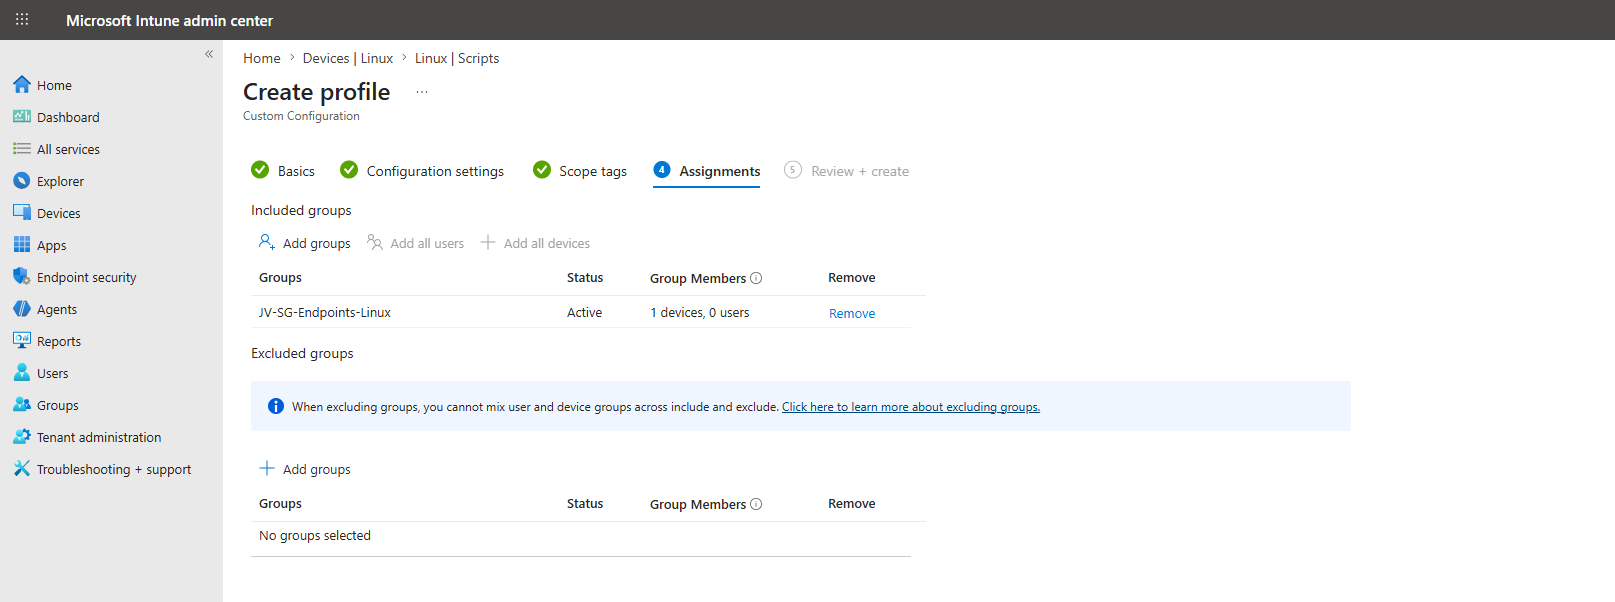Click the Home house icon in sidebar
Viewport: 1615px width, 602px height.
22,85
